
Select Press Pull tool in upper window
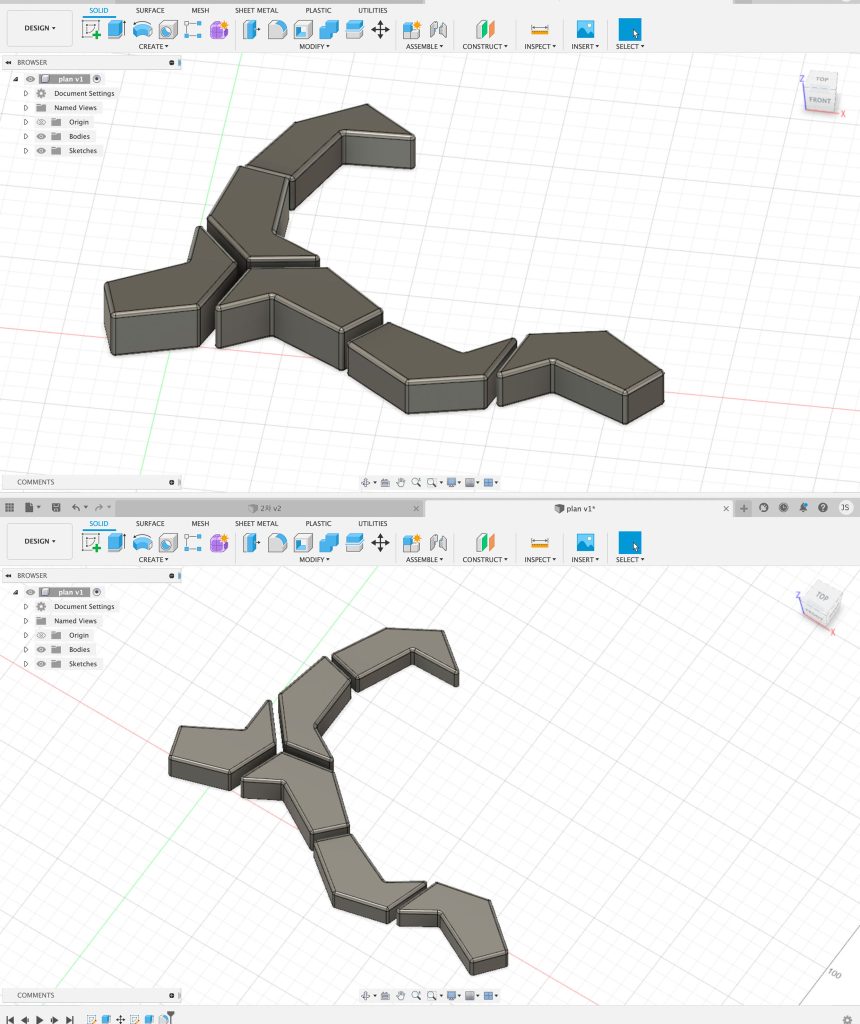coord(251,29)
